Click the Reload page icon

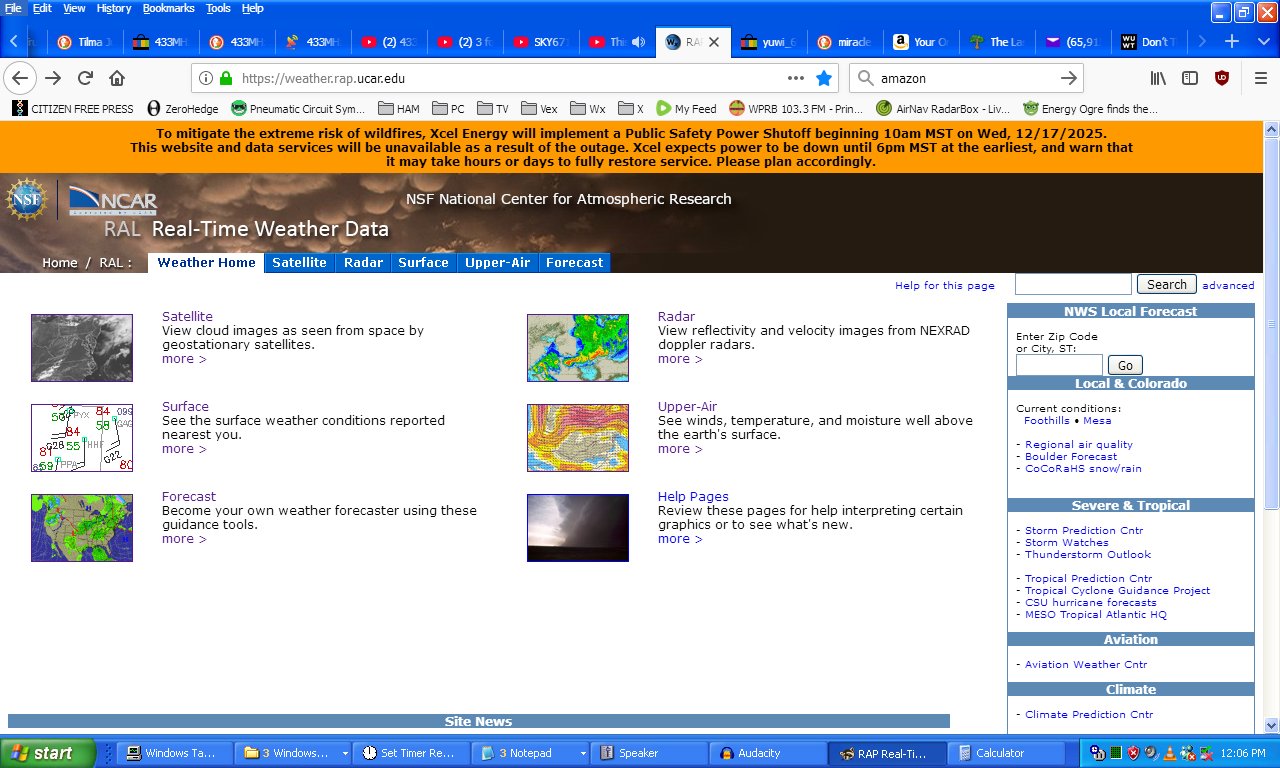click(85, 78)
